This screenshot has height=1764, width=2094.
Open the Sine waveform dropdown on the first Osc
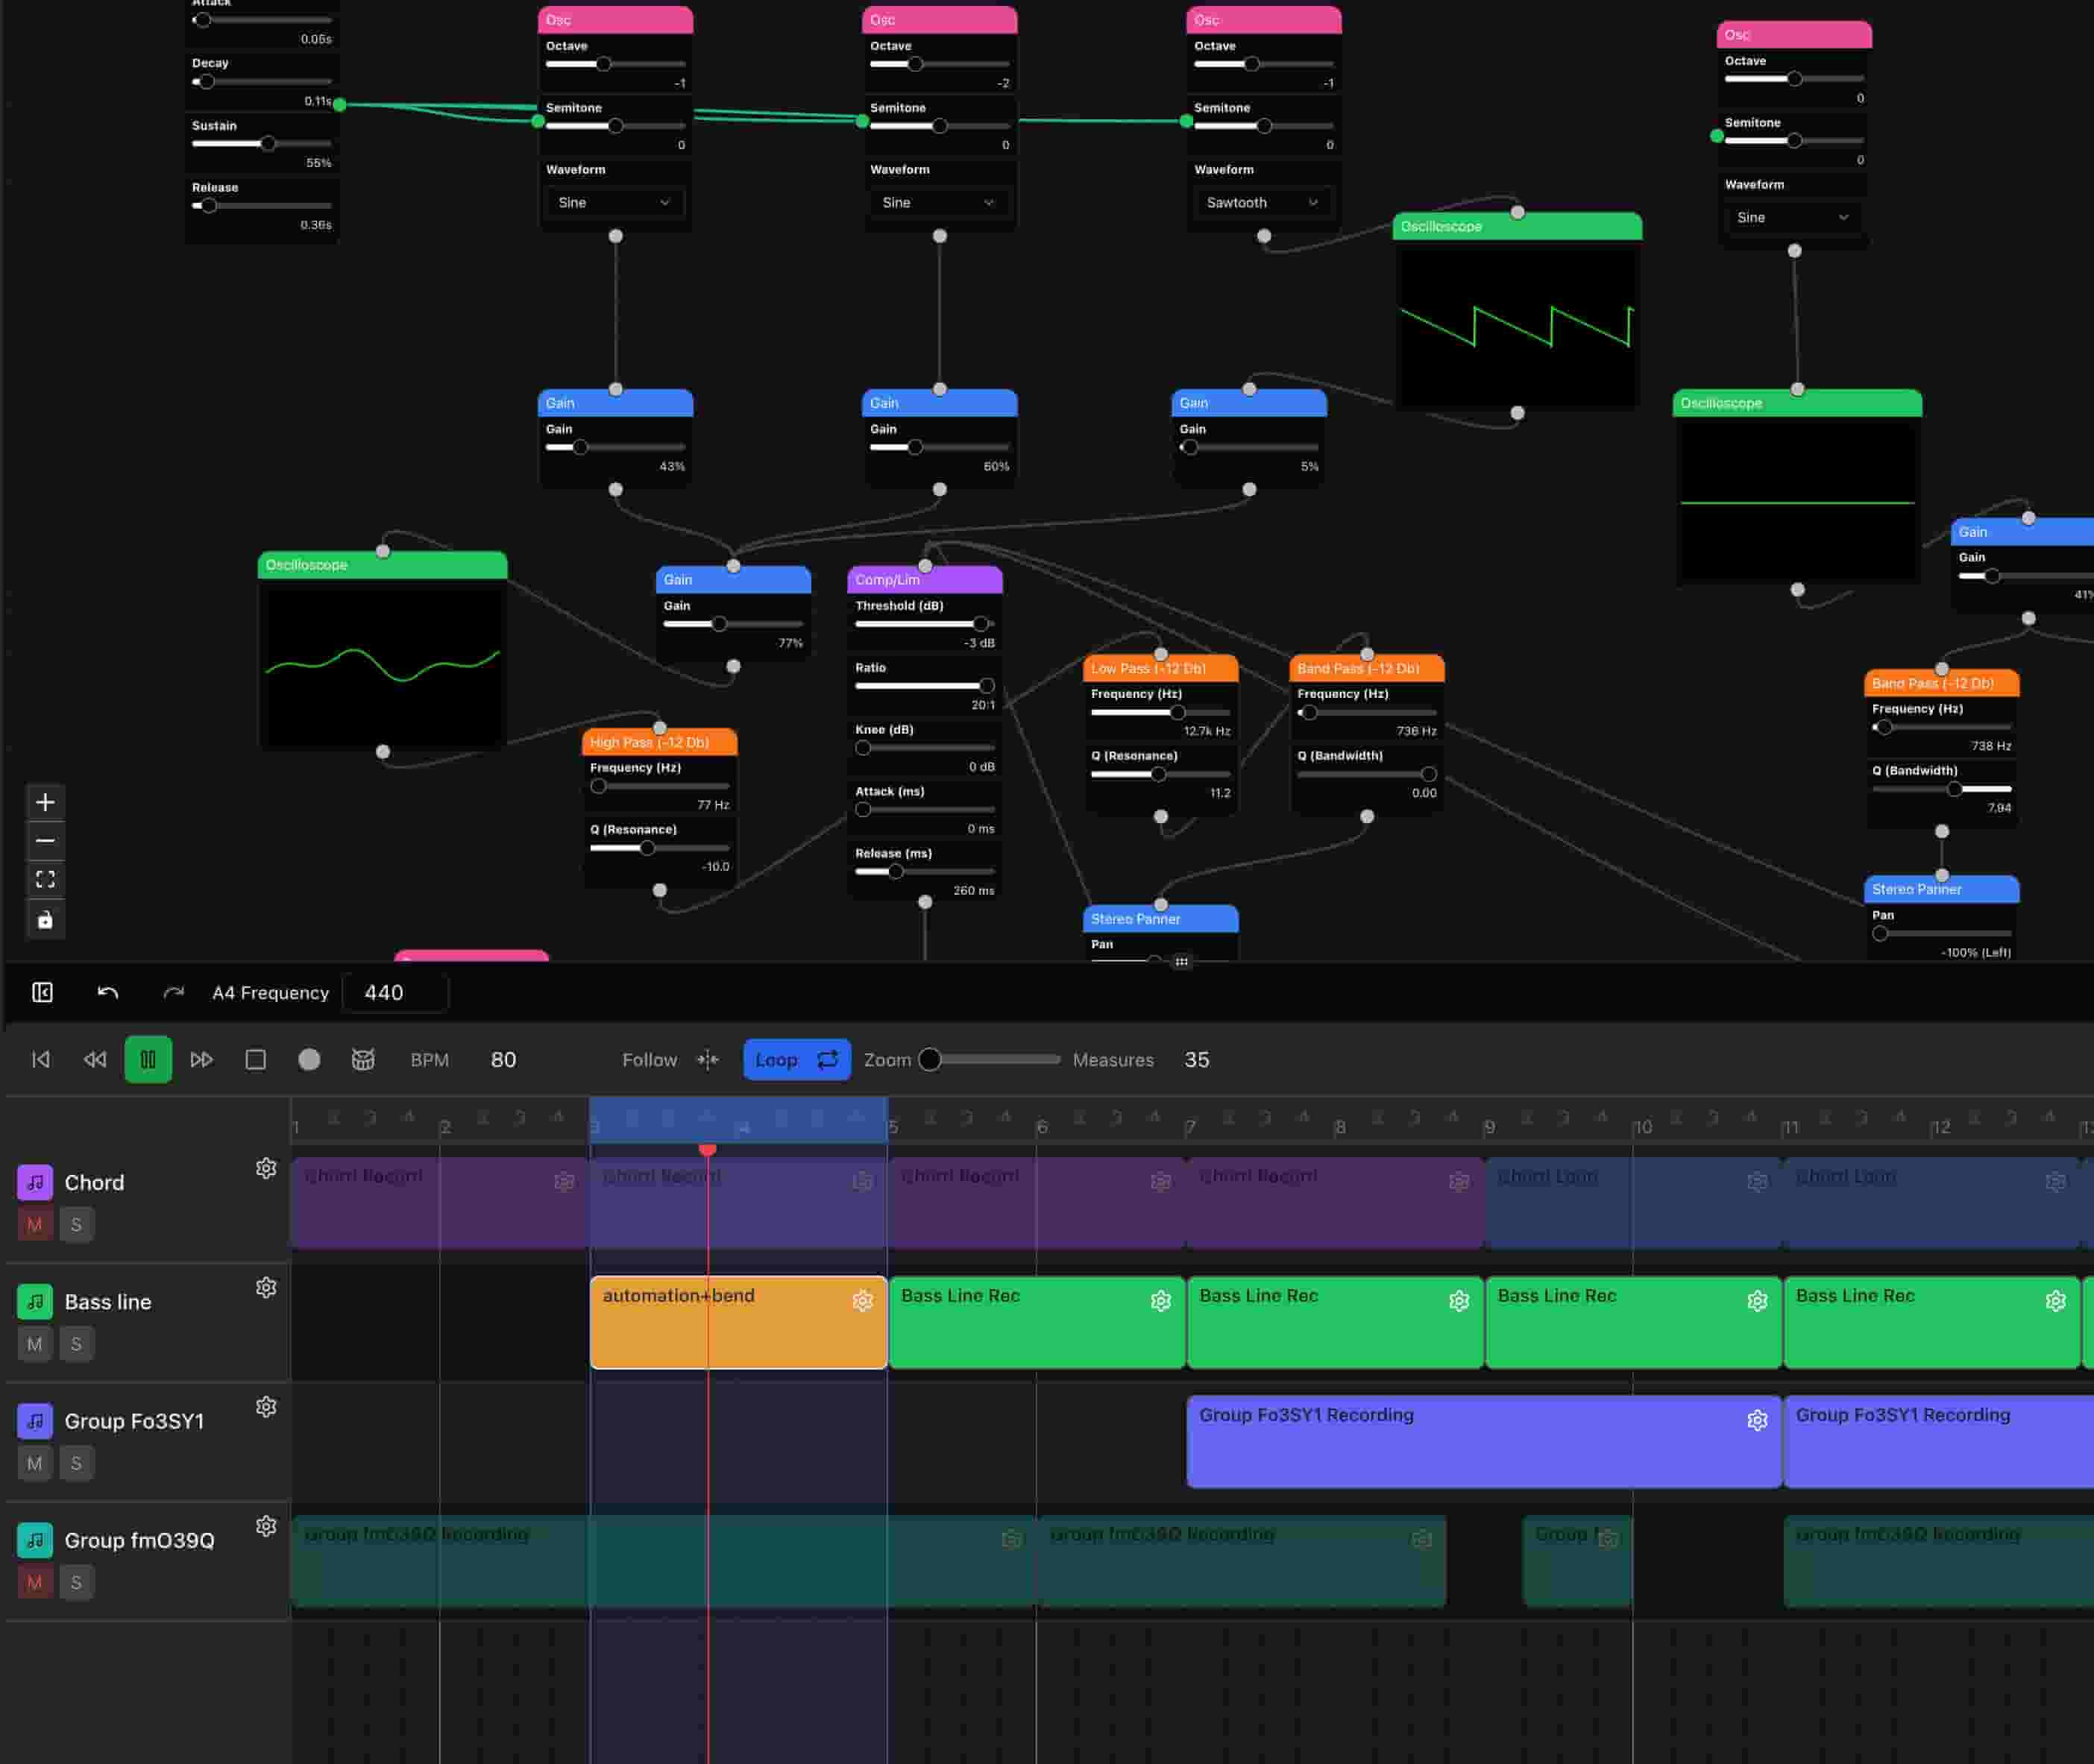(614, 202)
